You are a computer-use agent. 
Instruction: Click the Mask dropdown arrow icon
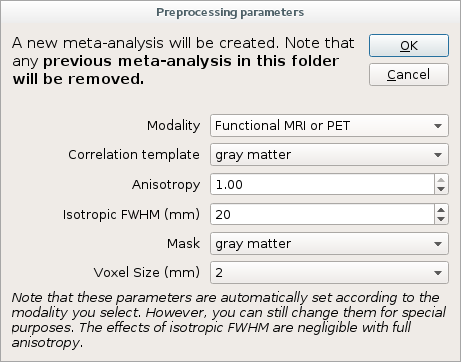[438, 244]
